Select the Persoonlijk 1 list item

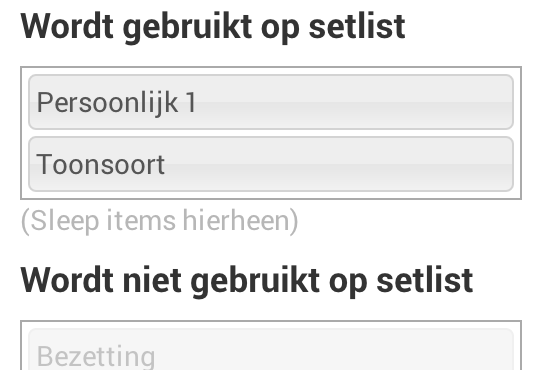(x=271, y=102)
